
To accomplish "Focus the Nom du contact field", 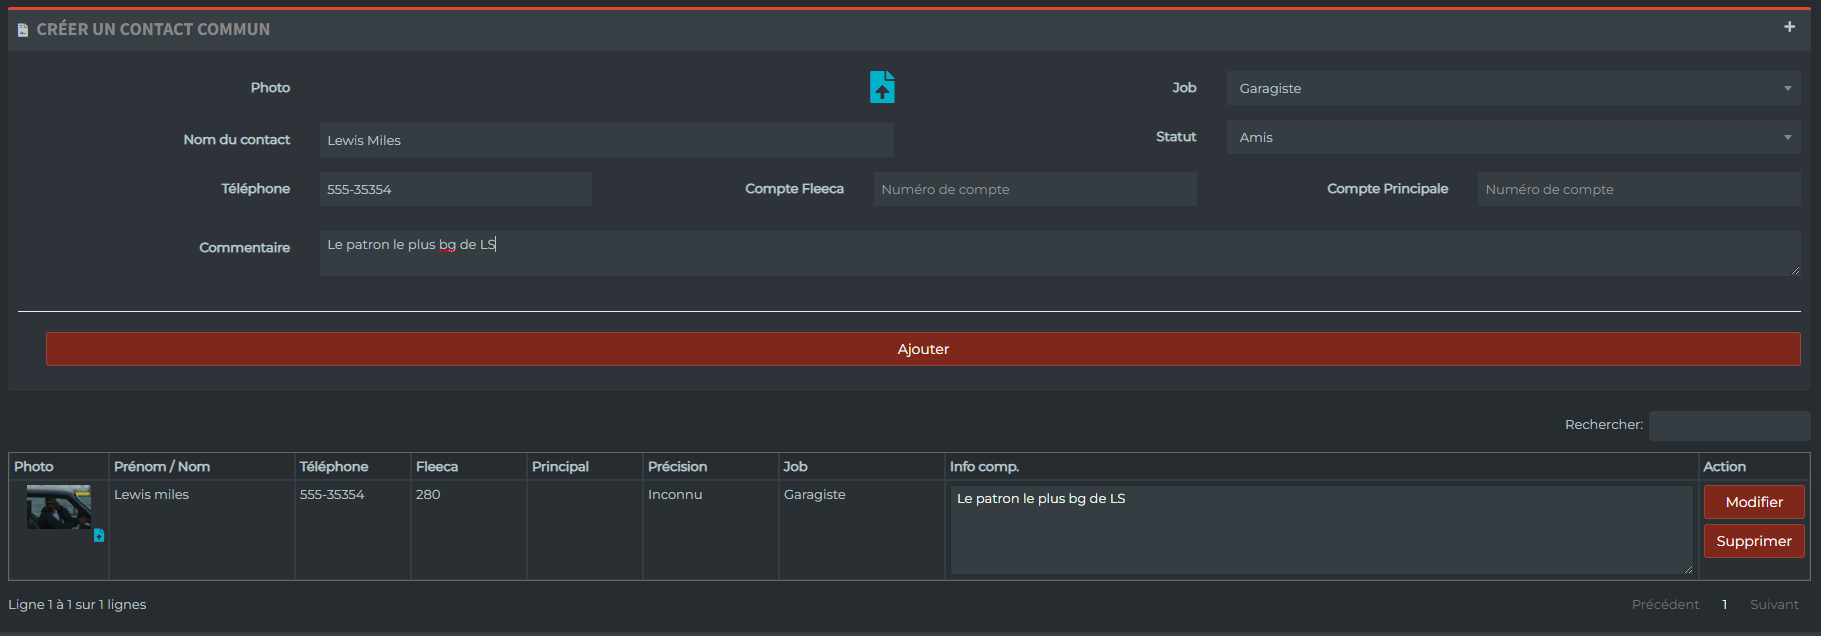I will click(606, 140).
